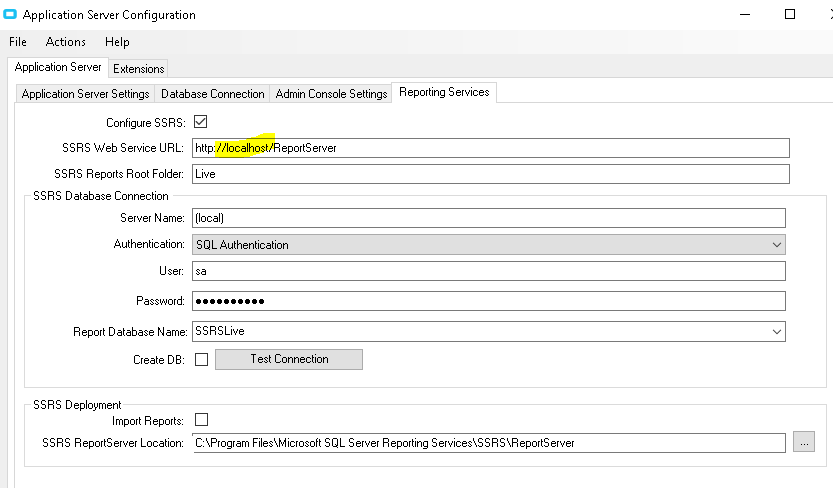Switch to the Database Connection tab
Screen dimensions: 833x488
pyautogui.click(x=212, y=94)
